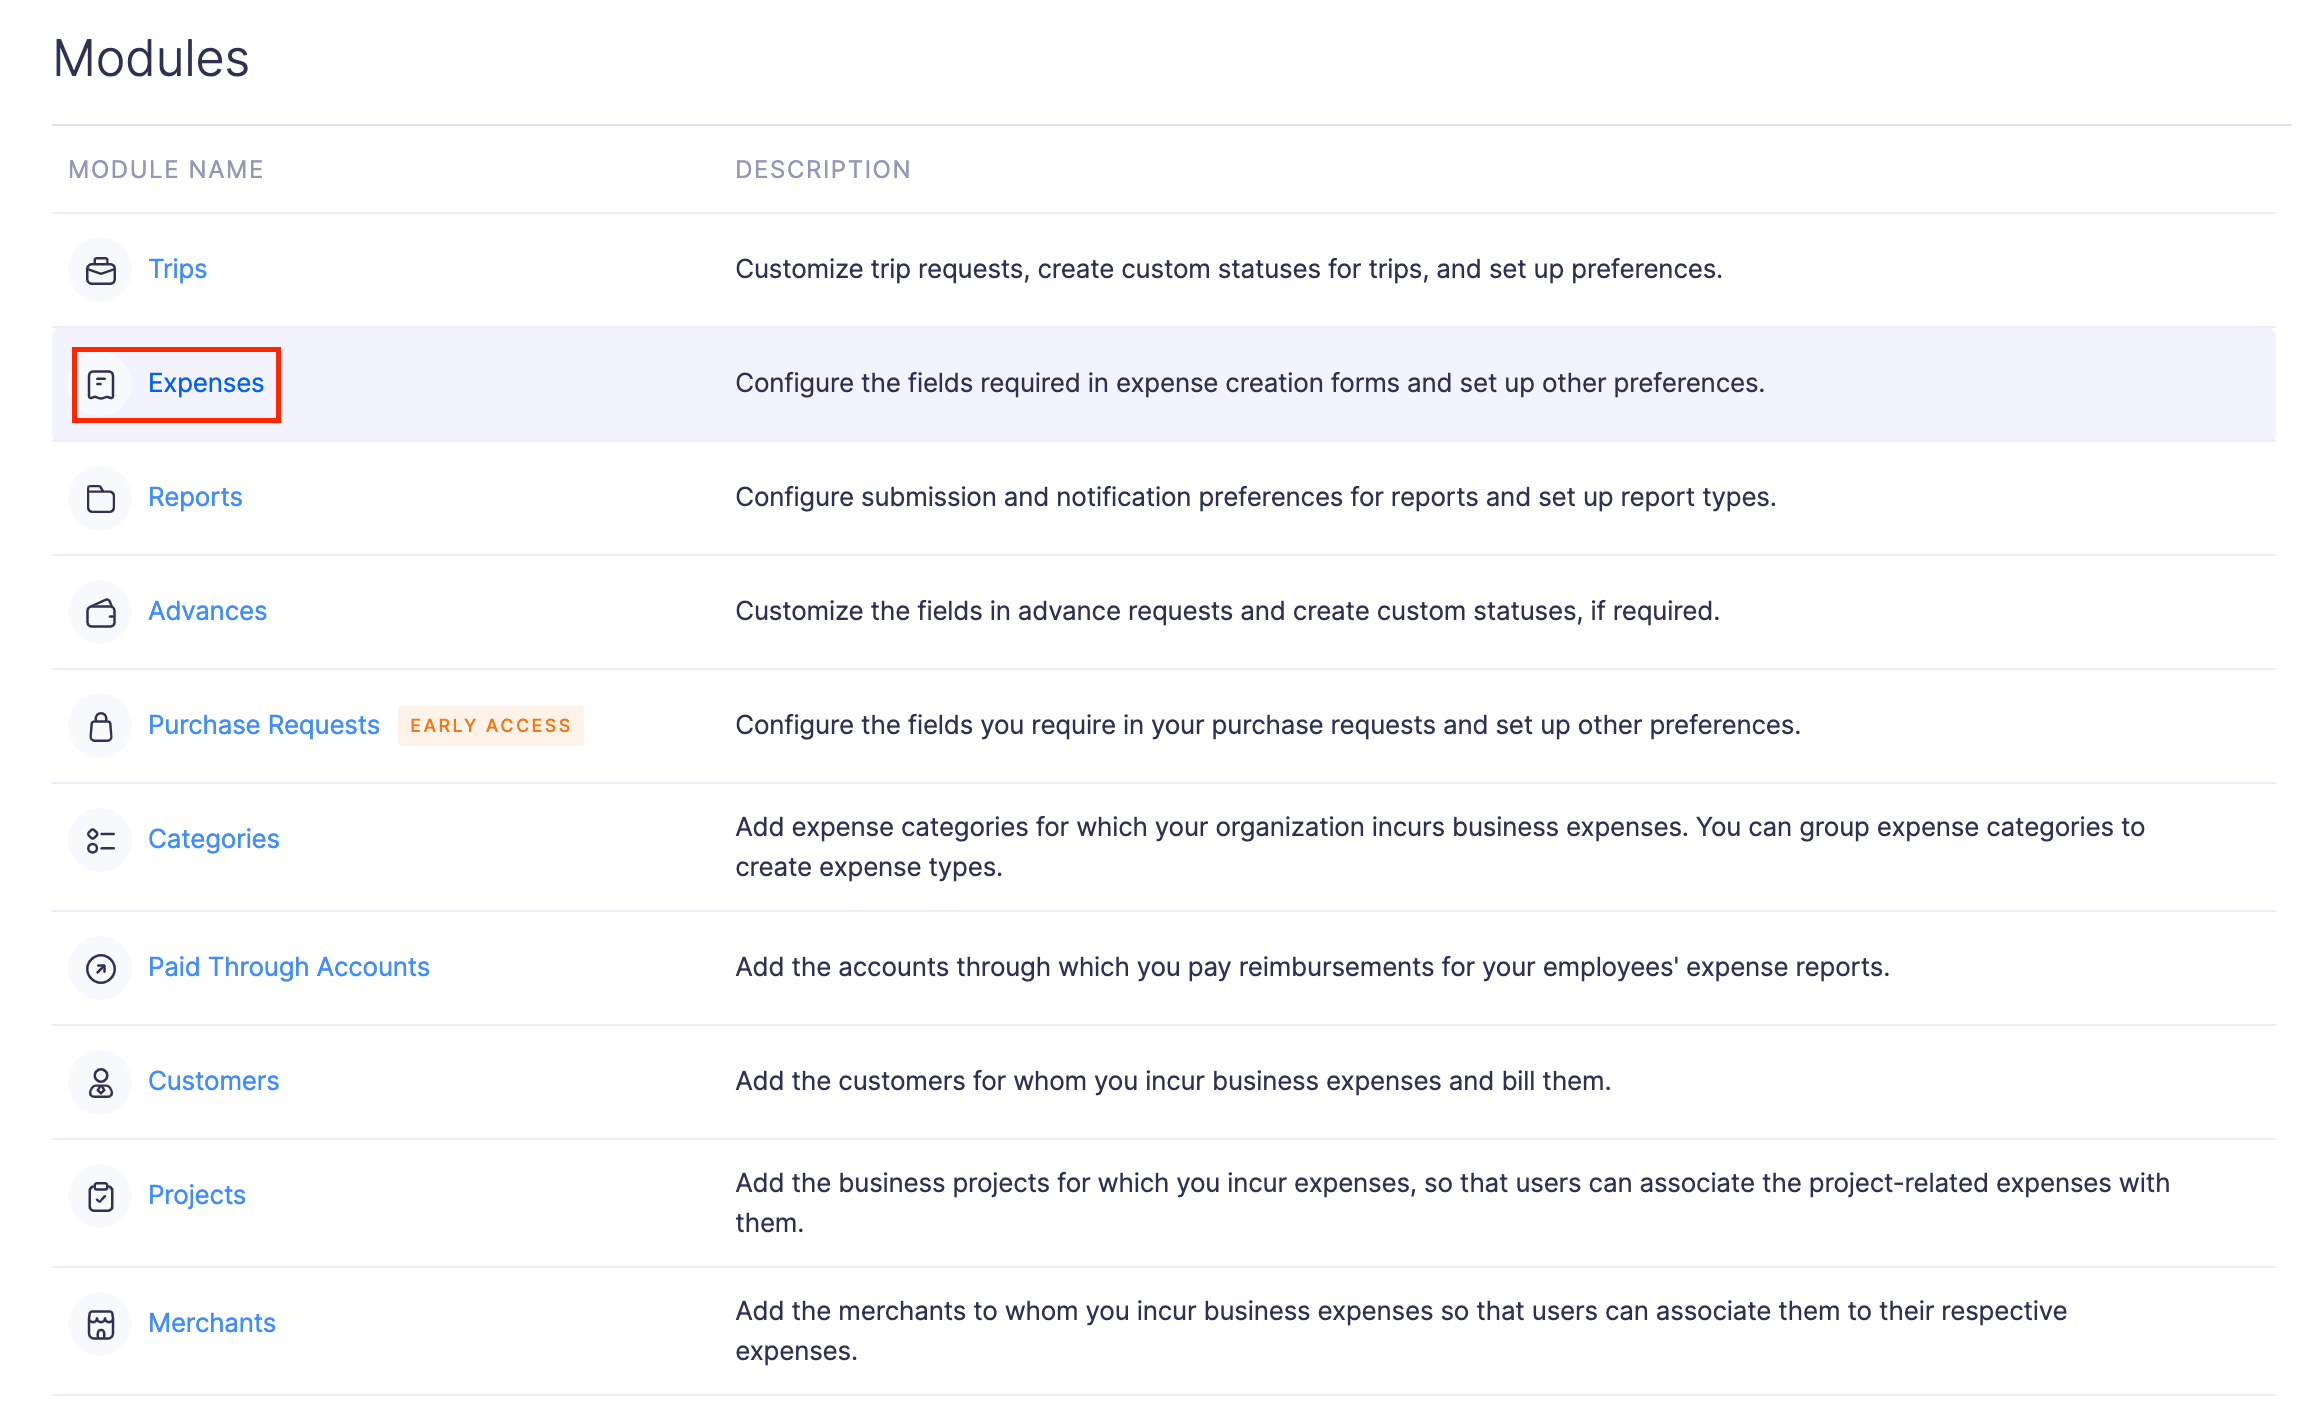Viewport: 2324px width, 1410px height.
Task: Click the Expenses receipt icon
Action: coord(101,384)
